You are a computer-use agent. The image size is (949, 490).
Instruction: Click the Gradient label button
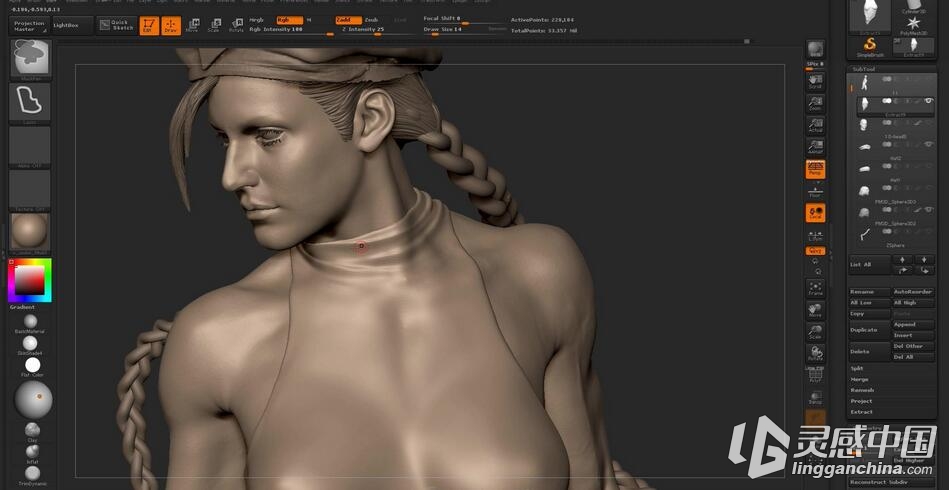pos(22,307)
